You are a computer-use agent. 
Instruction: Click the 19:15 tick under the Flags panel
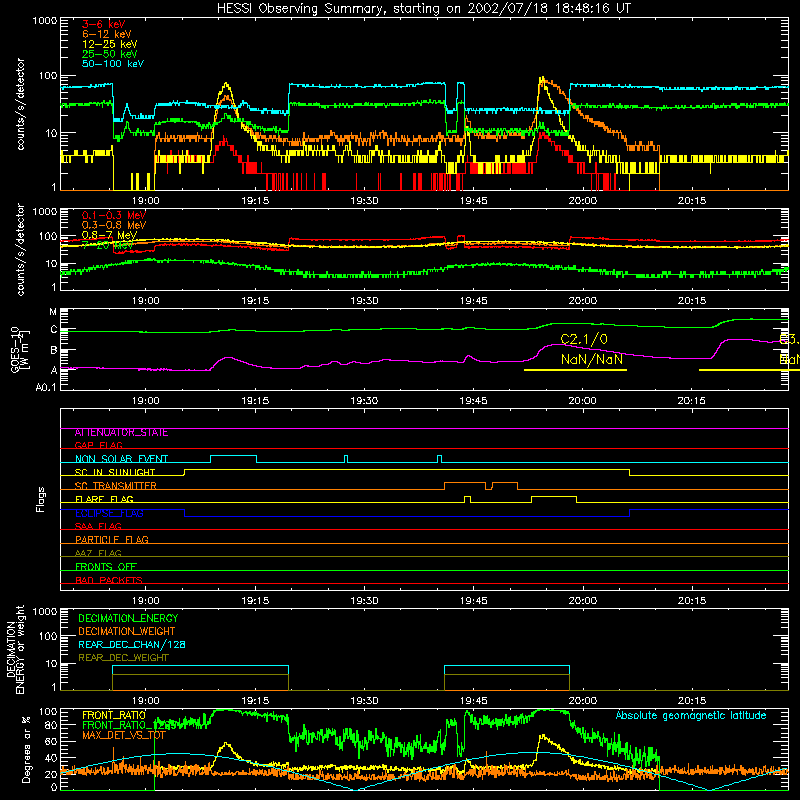[255, 601]
